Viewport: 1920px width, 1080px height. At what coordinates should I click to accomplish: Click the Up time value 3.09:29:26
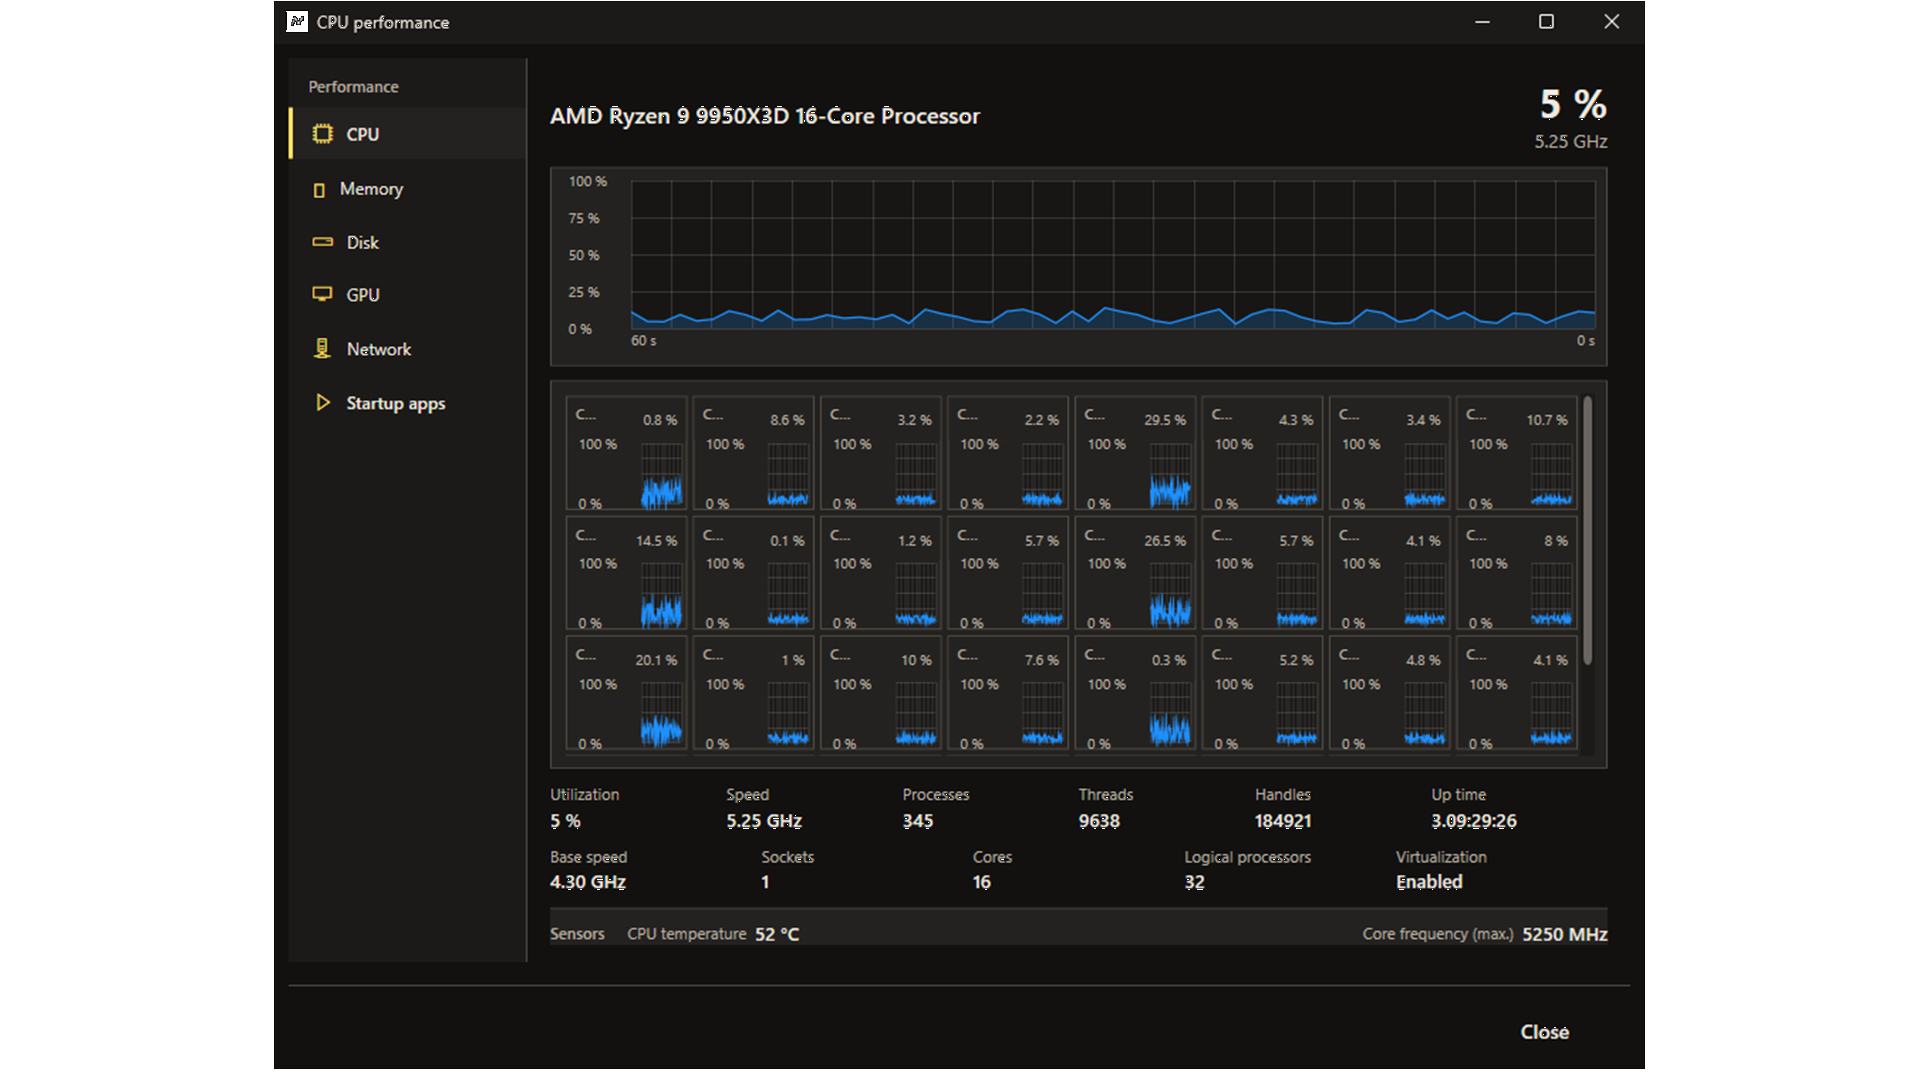click(x=1474, y=821)
